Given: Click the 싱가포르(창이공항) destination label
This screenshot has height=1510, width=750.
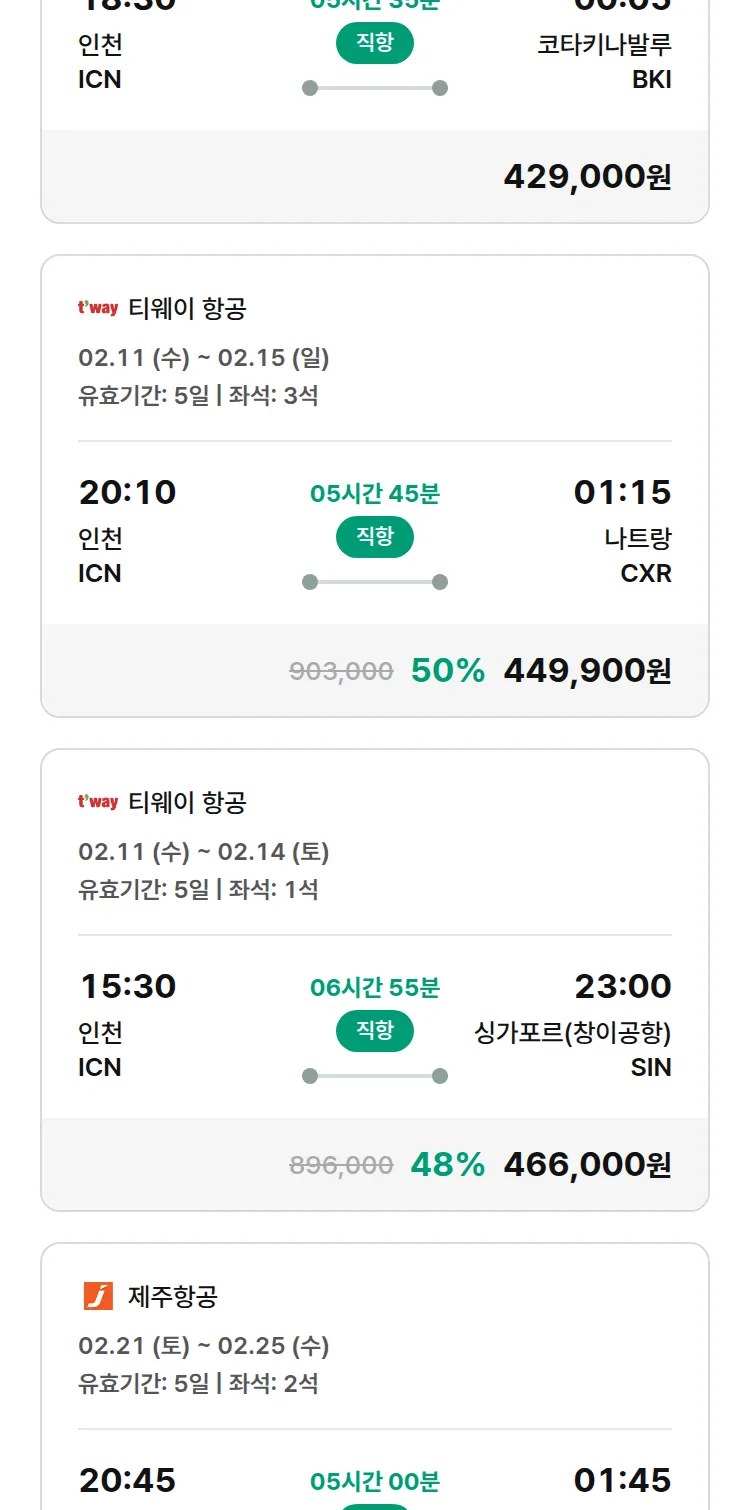Looking at the screenshot, I should tap(572, 1033).
